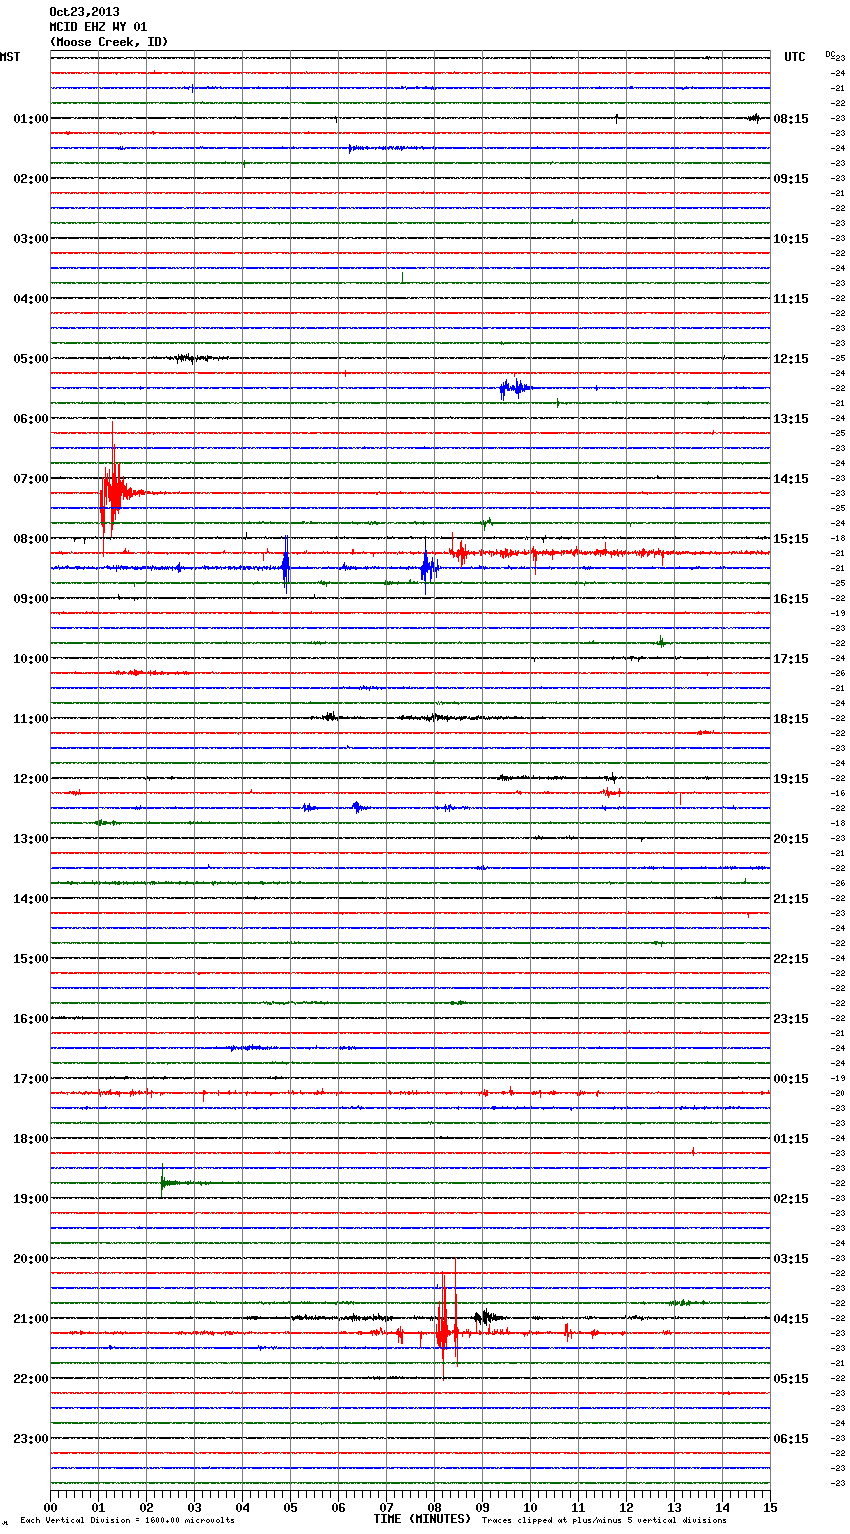The width and height of the screenshot is (850, 1534).
Task: Click the 15:15 UTC row label
Action: pos(791,539)
